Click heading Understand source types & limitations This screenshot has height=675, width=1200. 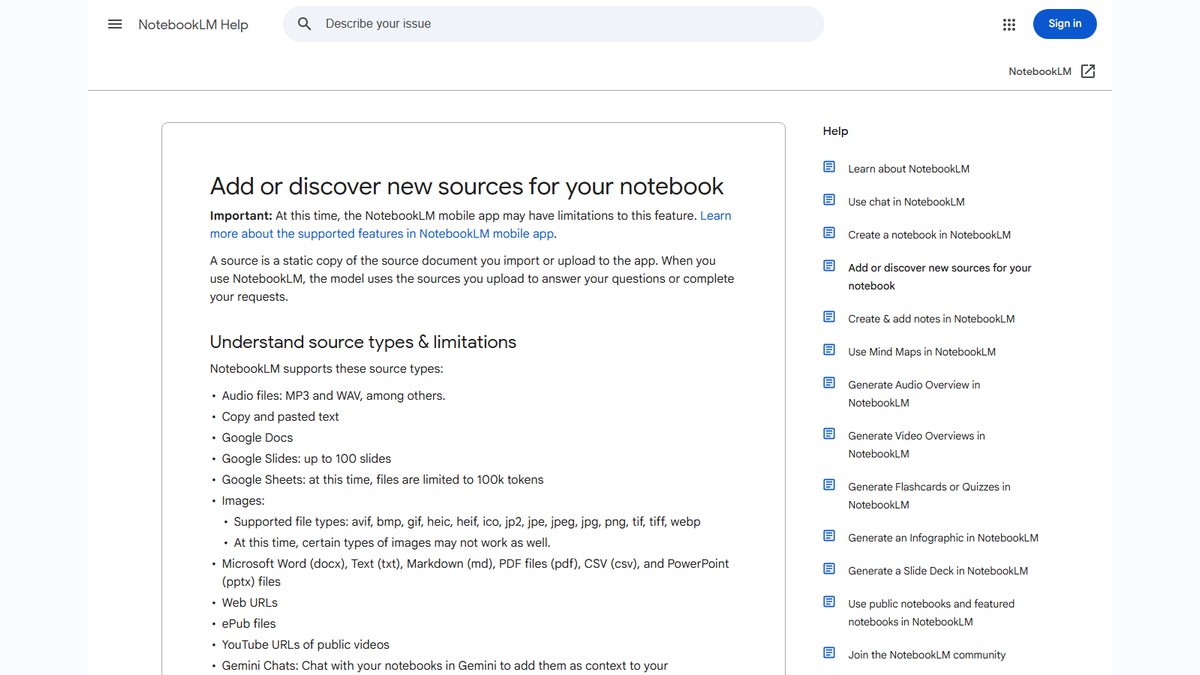[x=363, y=342]
